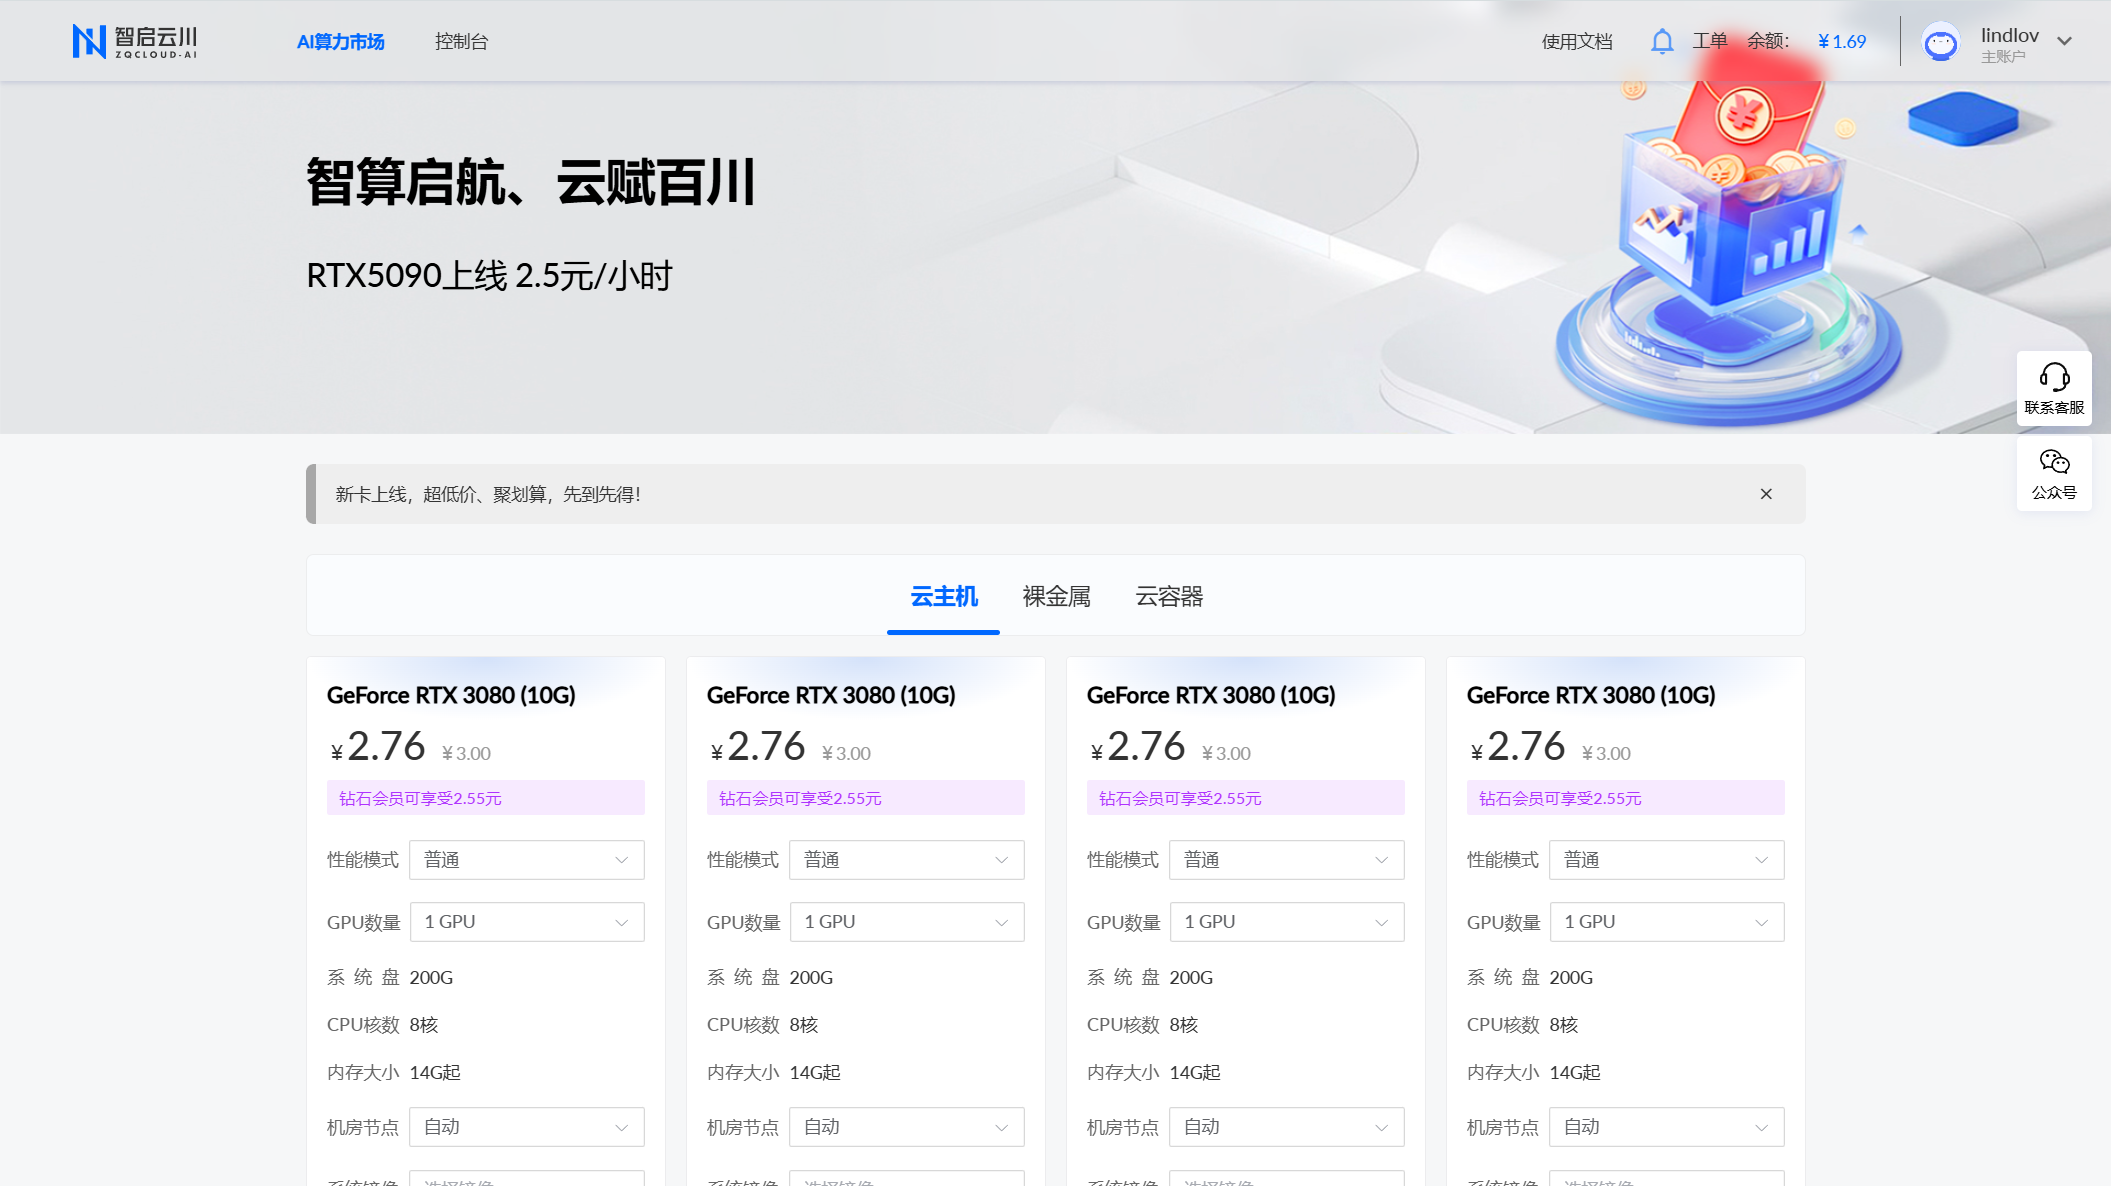Click the 工单 link in header
2111x1186 pixels.
1709,41
